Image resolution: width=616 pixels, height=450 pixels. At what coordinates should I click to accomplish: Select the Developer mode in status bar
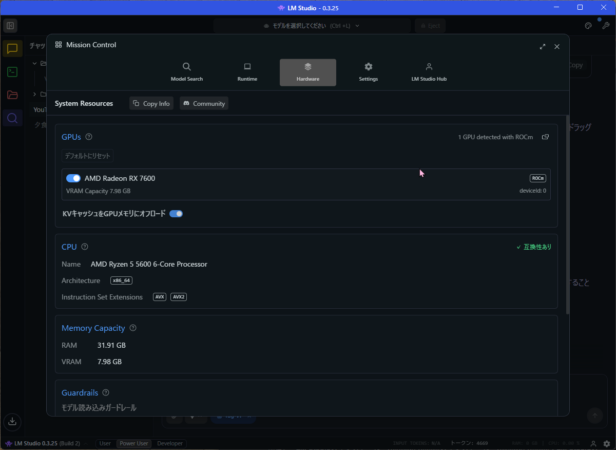coord(170,443)
